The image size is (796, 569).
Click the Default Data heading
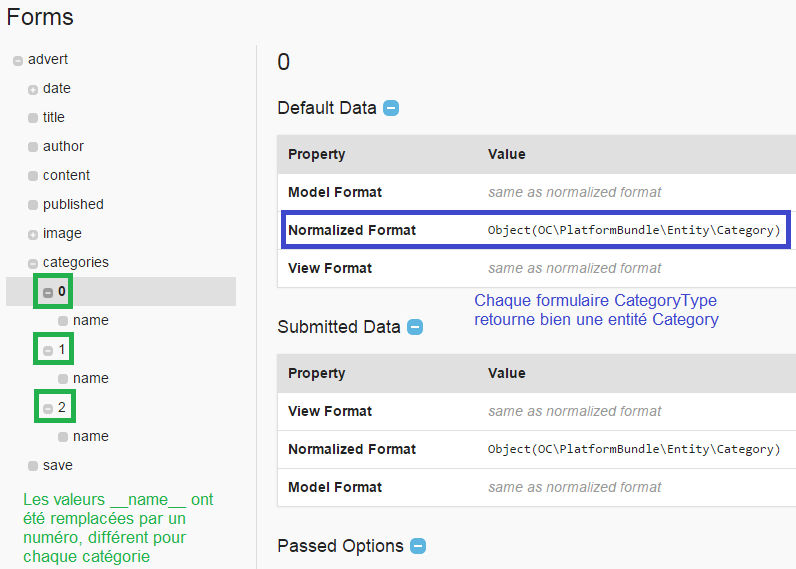(327, 108)
